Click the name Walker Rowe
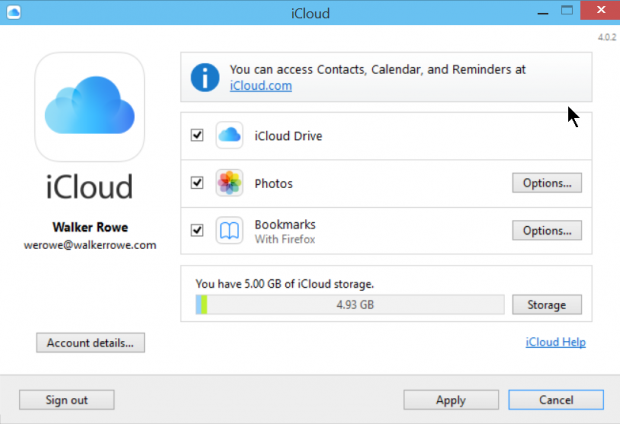 [x=90, y=227]
